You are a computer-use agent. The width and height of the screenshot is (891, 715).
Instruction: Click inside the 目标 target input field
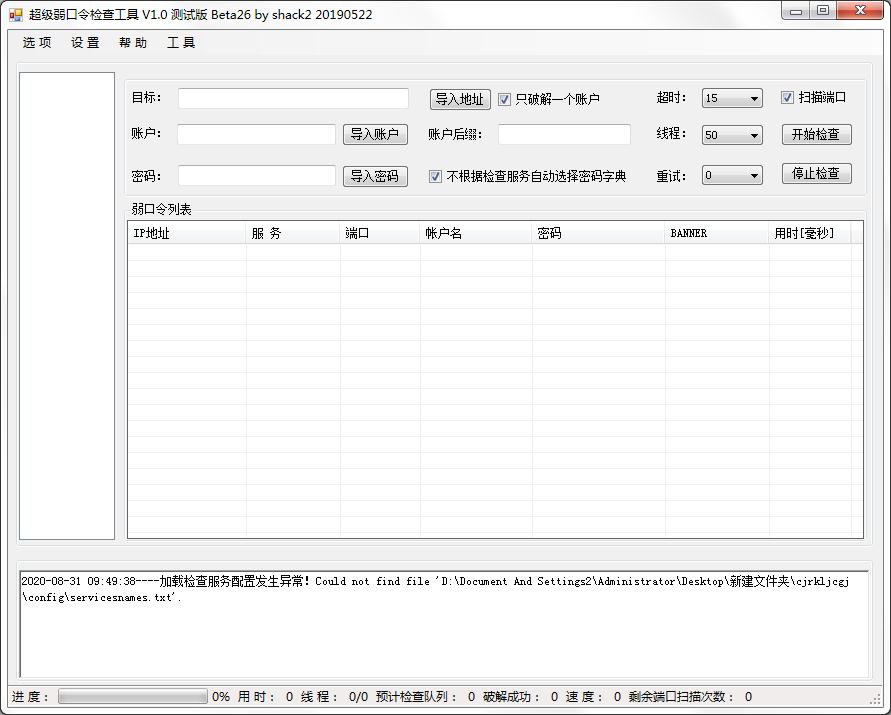pyautogui.click(x=292, y=98)
